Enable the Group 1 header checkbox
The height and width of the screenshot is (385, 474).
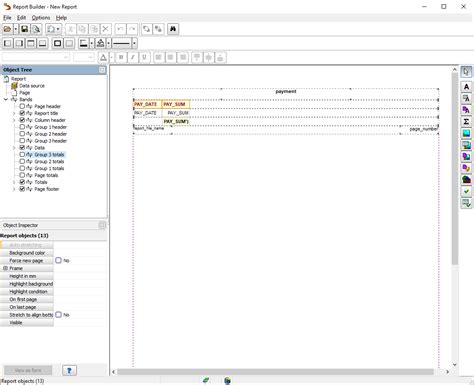click(22, 127)
